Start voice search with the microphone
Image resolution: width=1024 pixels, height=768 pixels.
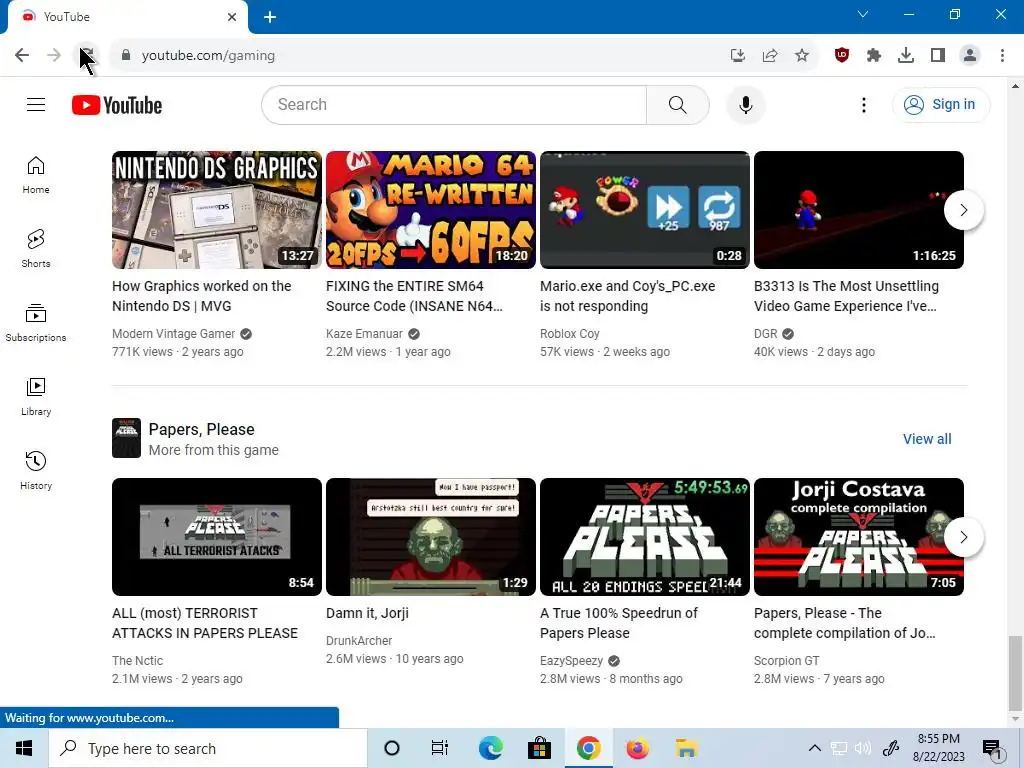coord(745,104)
